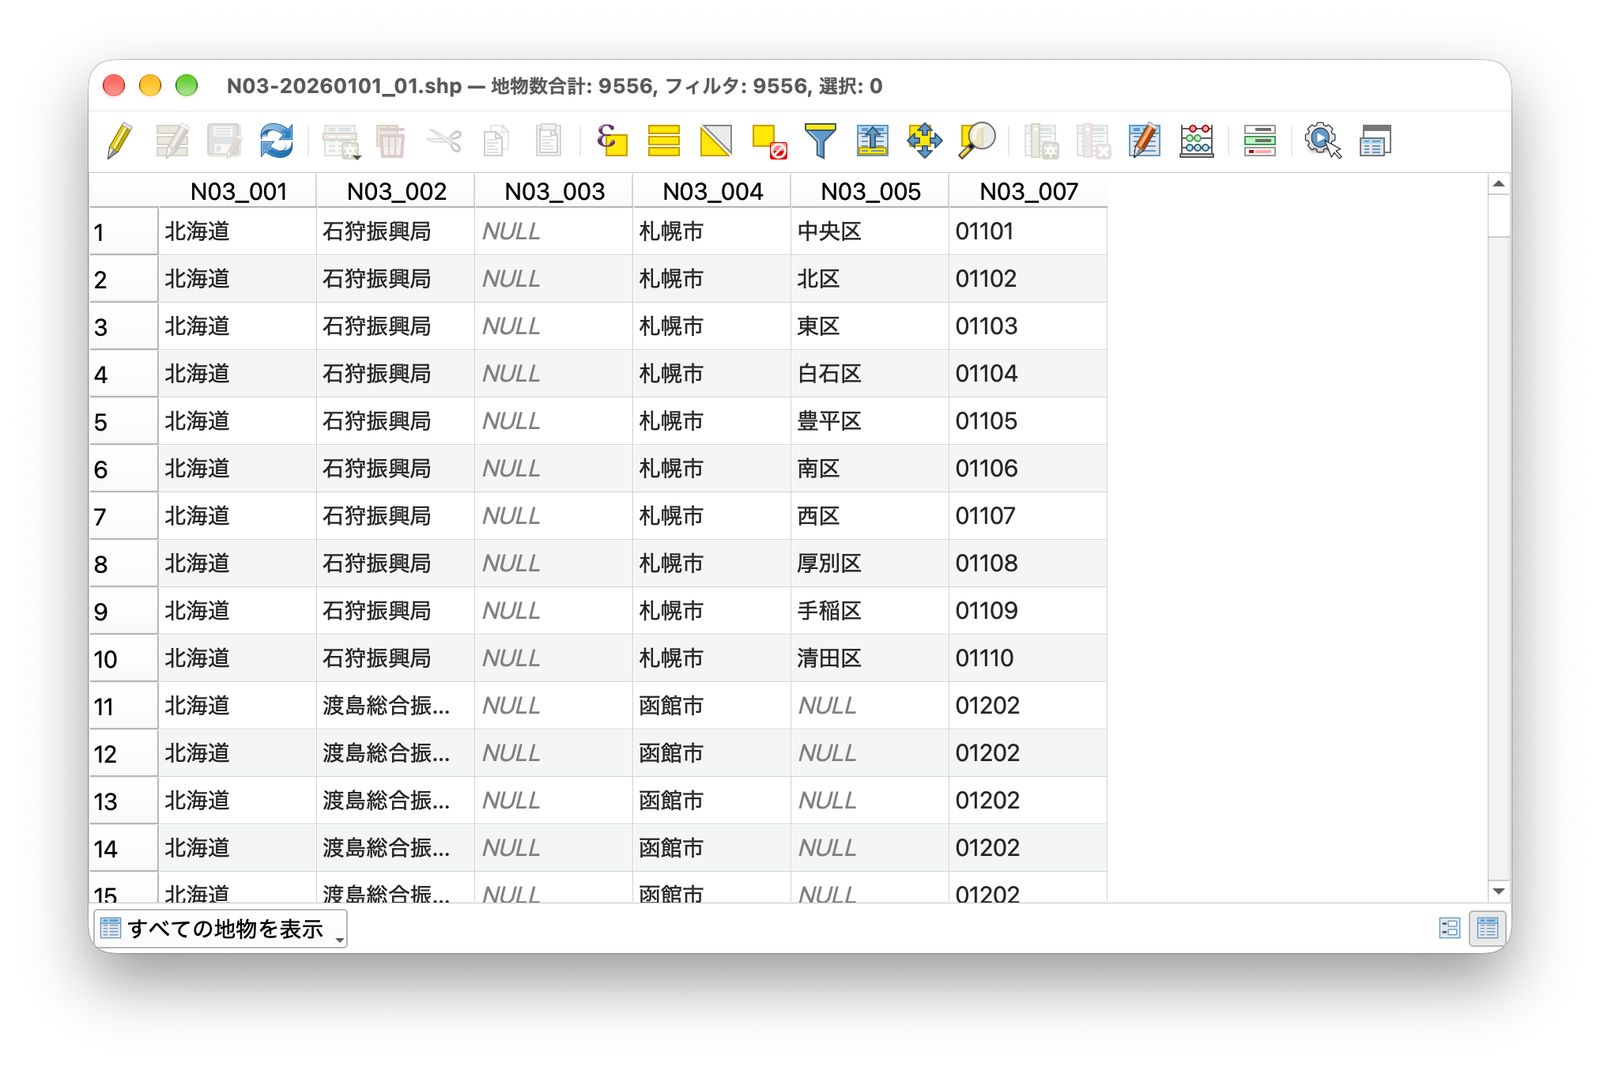Viewport: 1600px width, 1070px height.
Task: Click the Delete field icon
Action: coord(1093,141)
